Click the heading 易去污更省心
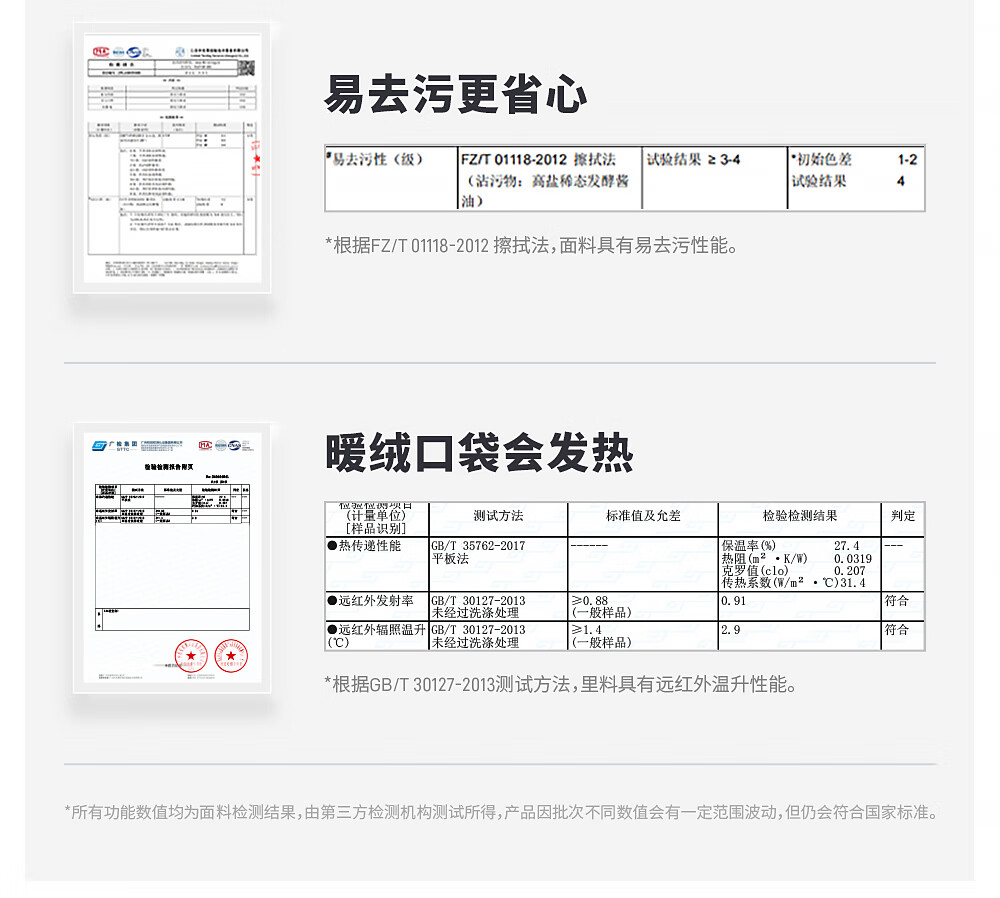Image resolution: width=1000 pixels, height=898 pixels. pyautogui.click(x=455, y=94)
